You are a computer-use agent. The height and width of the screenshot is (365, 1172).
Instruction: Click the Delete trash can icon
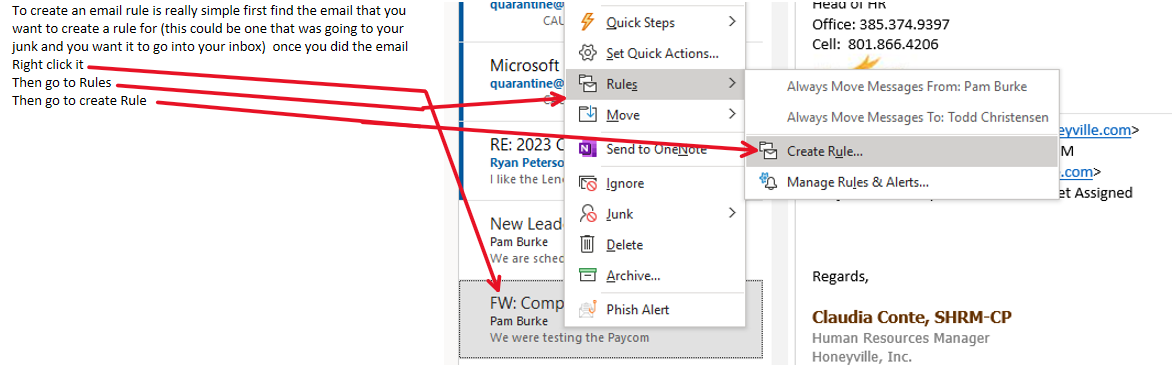(587, 245)
